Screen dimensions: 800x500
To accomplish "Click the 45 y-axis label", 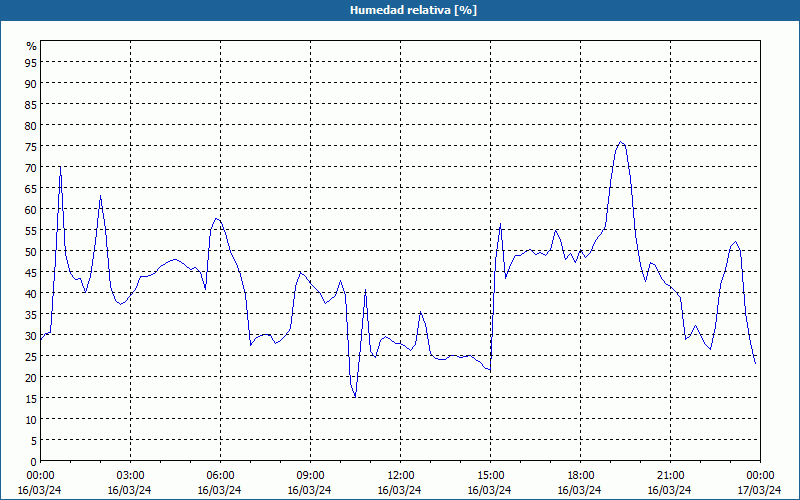I will [31, 273].
